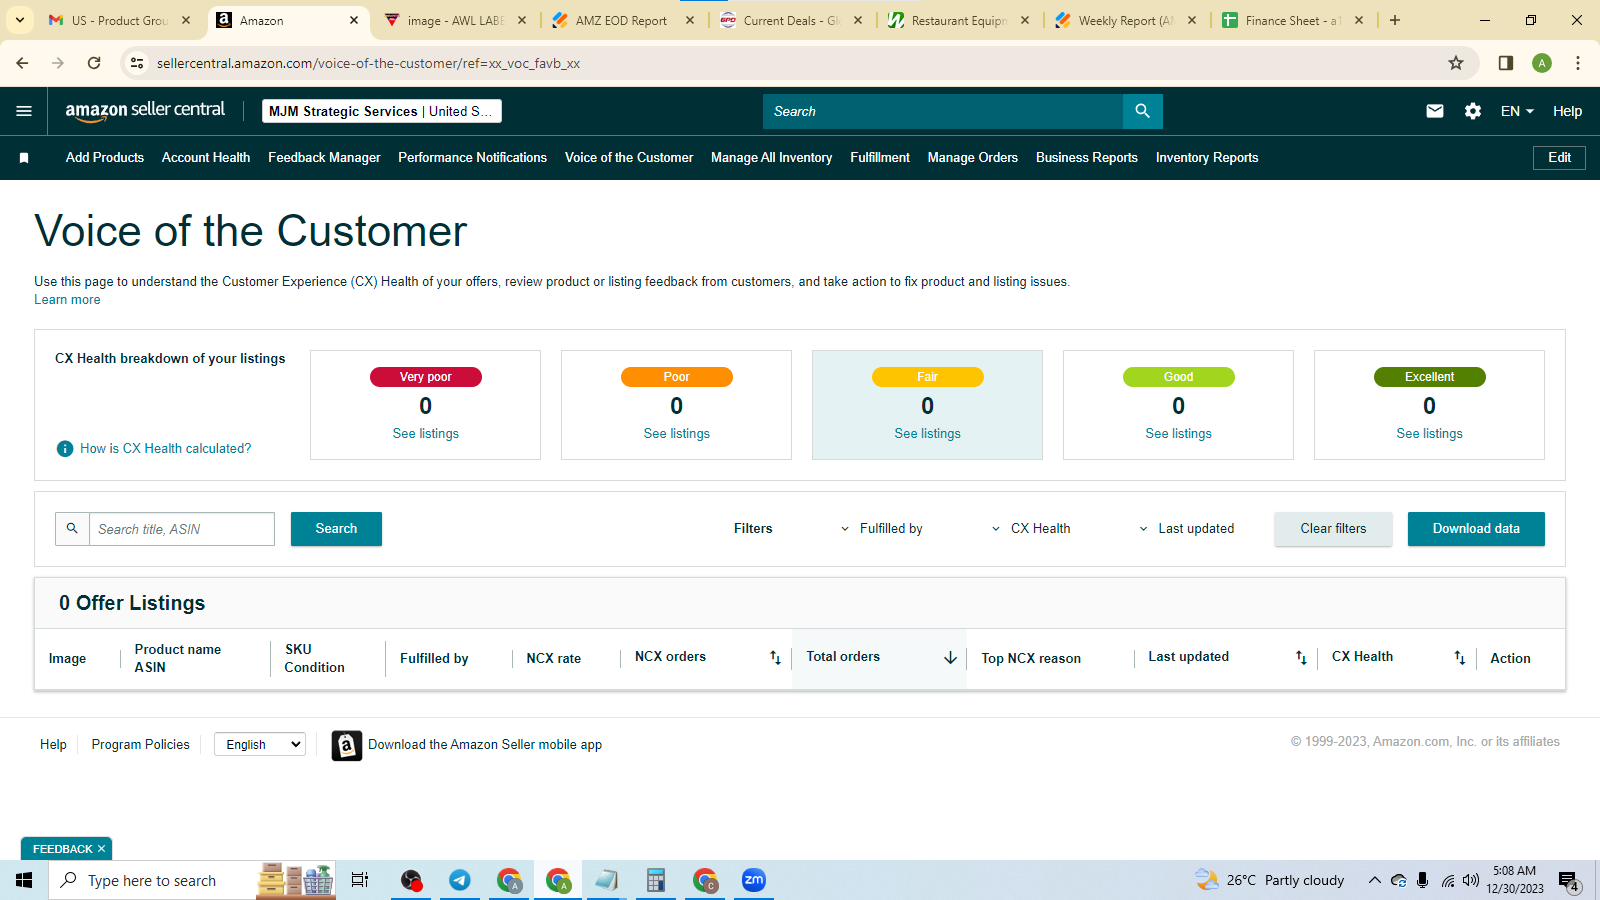1600x900 pixels.
Task: Open the Calculator from the taskbar
Action: click(x=656, y=880)
